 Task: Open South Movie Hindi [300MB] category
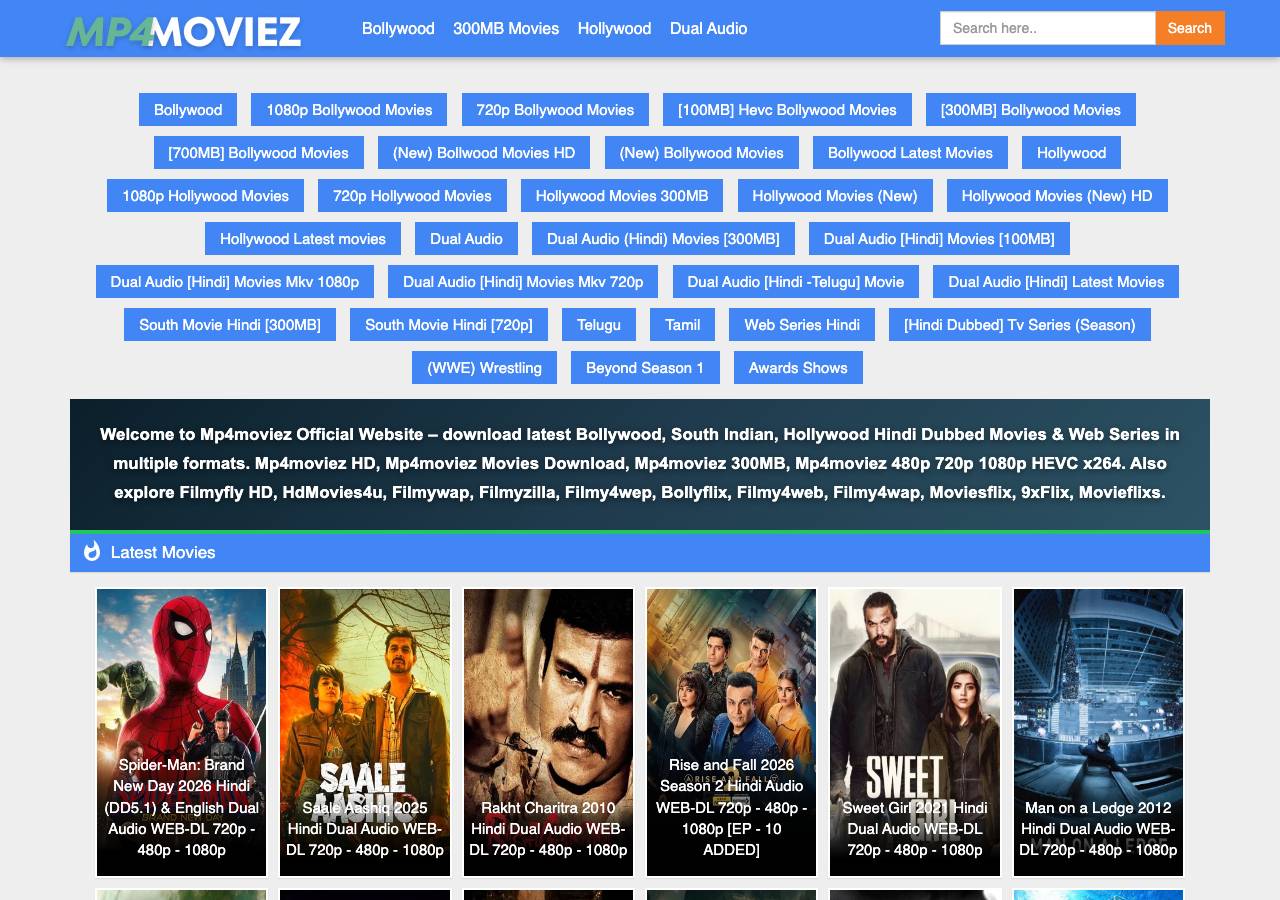point(230,325)
